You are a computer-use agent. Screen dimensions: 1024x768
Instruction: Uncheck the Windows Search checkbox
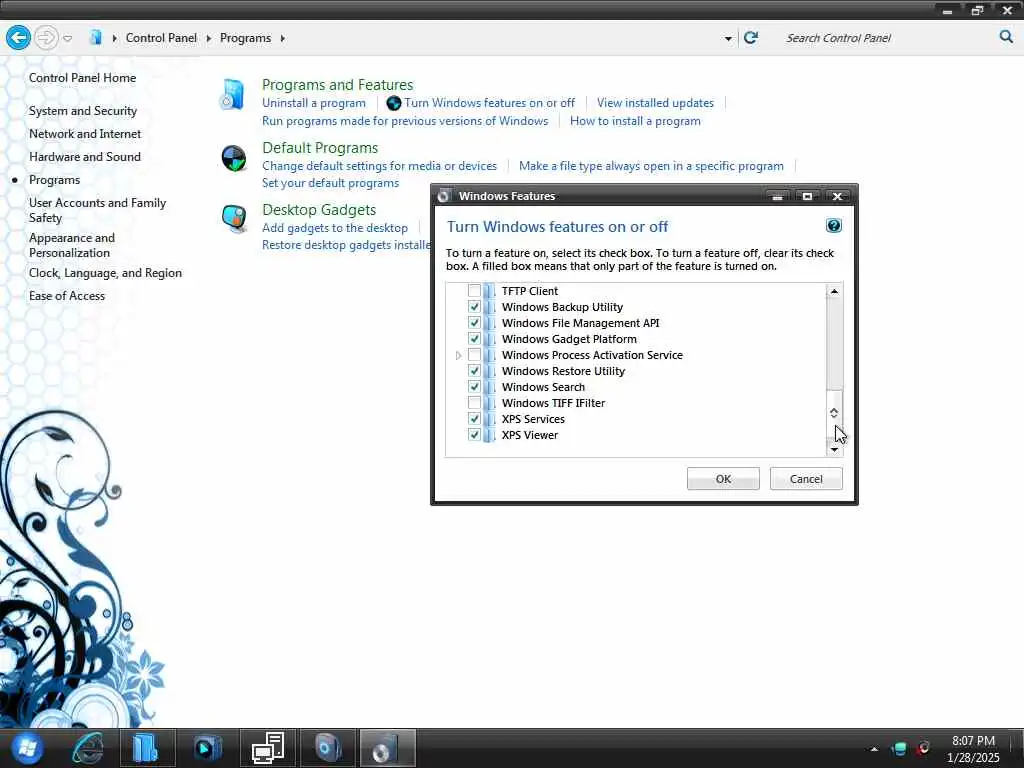(474, 387)
